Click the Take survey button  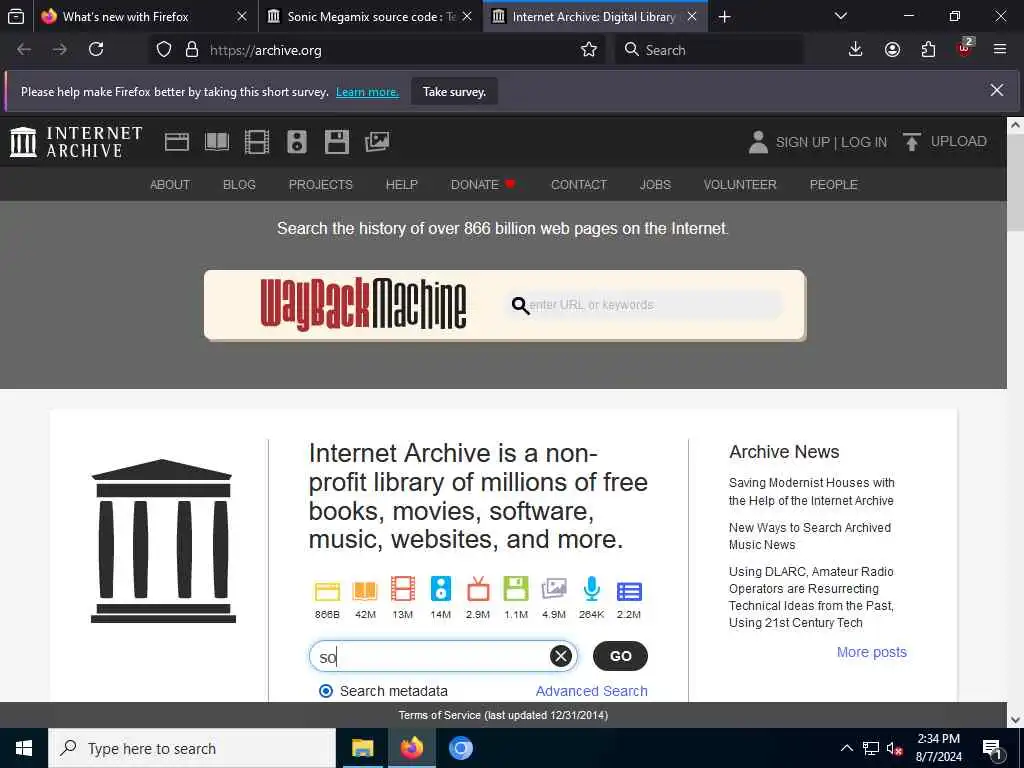(454, 91)
